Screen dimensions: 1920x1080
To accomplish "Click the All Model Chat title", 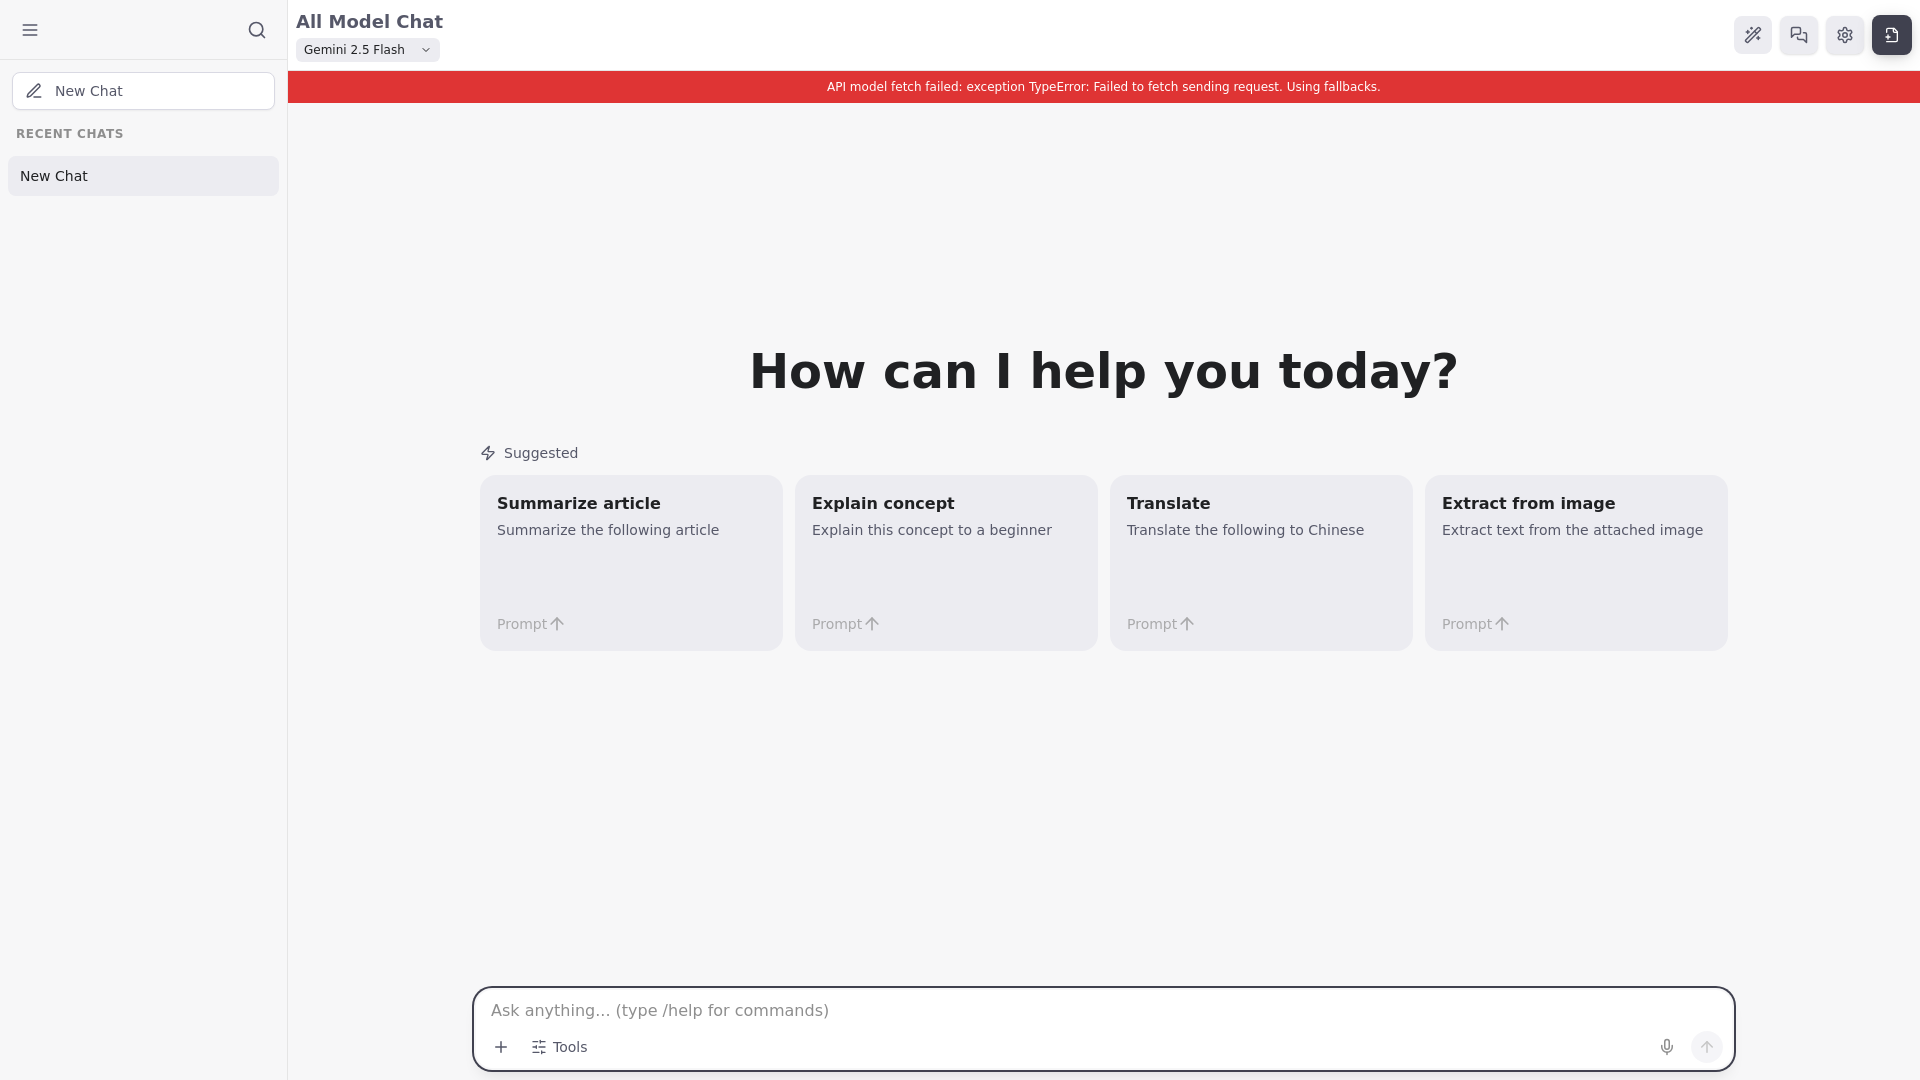I will pos(369,22).
